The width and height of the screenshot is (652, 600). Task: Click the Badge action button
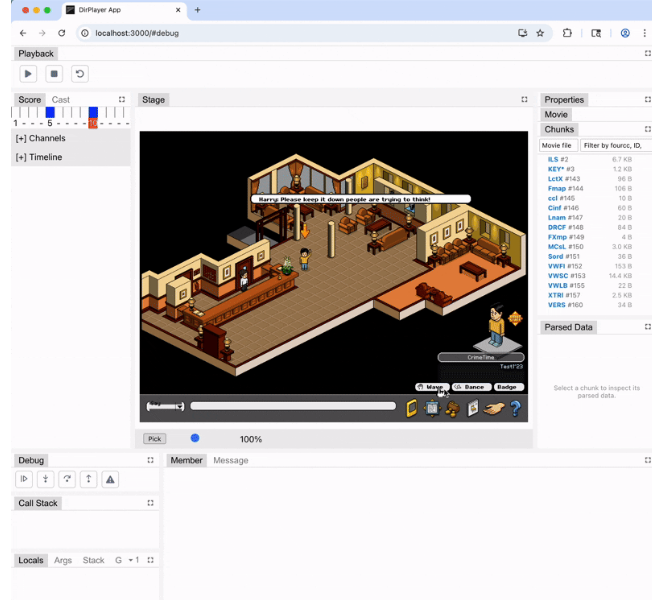pyautogui.click(x=508, y=387)
